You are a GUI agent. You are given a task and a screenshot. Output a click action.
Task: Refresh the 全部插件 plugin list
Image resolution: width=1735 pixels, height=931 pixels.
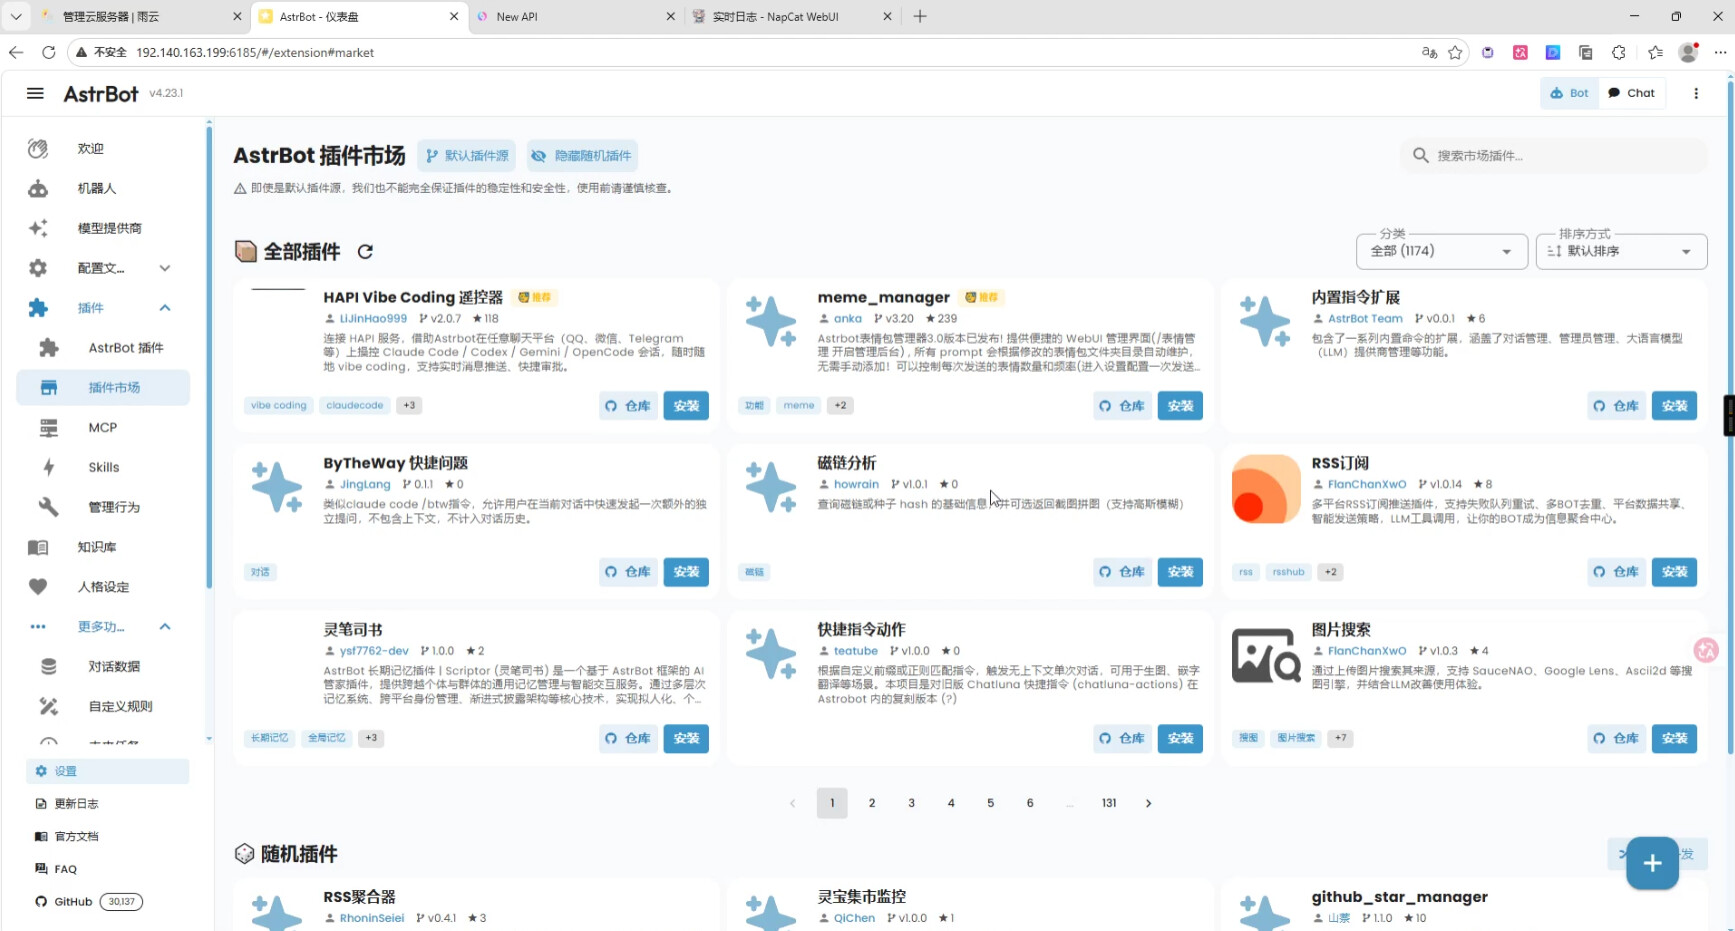pyautogui.click(x=365, y=252)
